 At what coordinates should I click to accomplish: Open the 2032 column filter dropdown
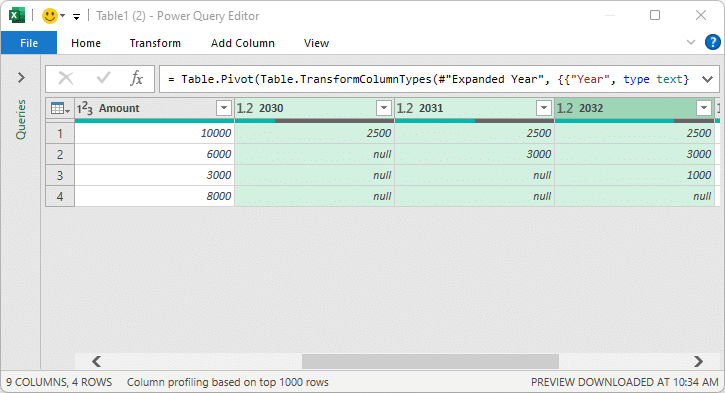click(704, 108)
